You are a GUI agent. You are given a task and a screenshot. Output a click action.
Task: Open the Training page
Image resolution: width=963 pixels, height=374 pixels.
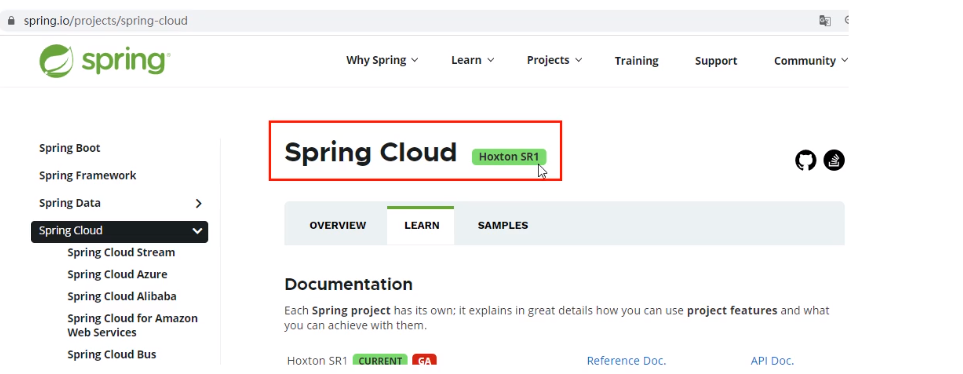[x=636, y=61]
